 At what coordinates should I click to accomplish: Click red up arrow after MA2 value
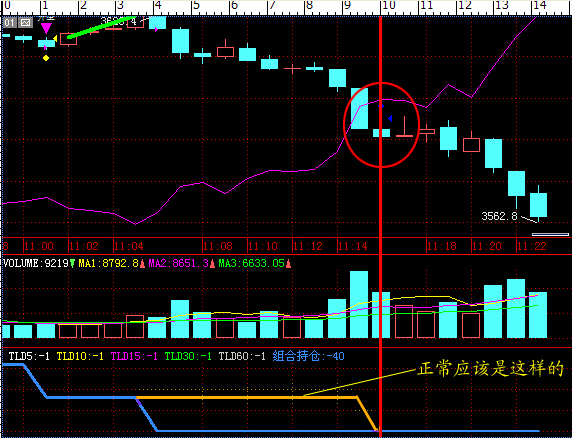[212, 263]
